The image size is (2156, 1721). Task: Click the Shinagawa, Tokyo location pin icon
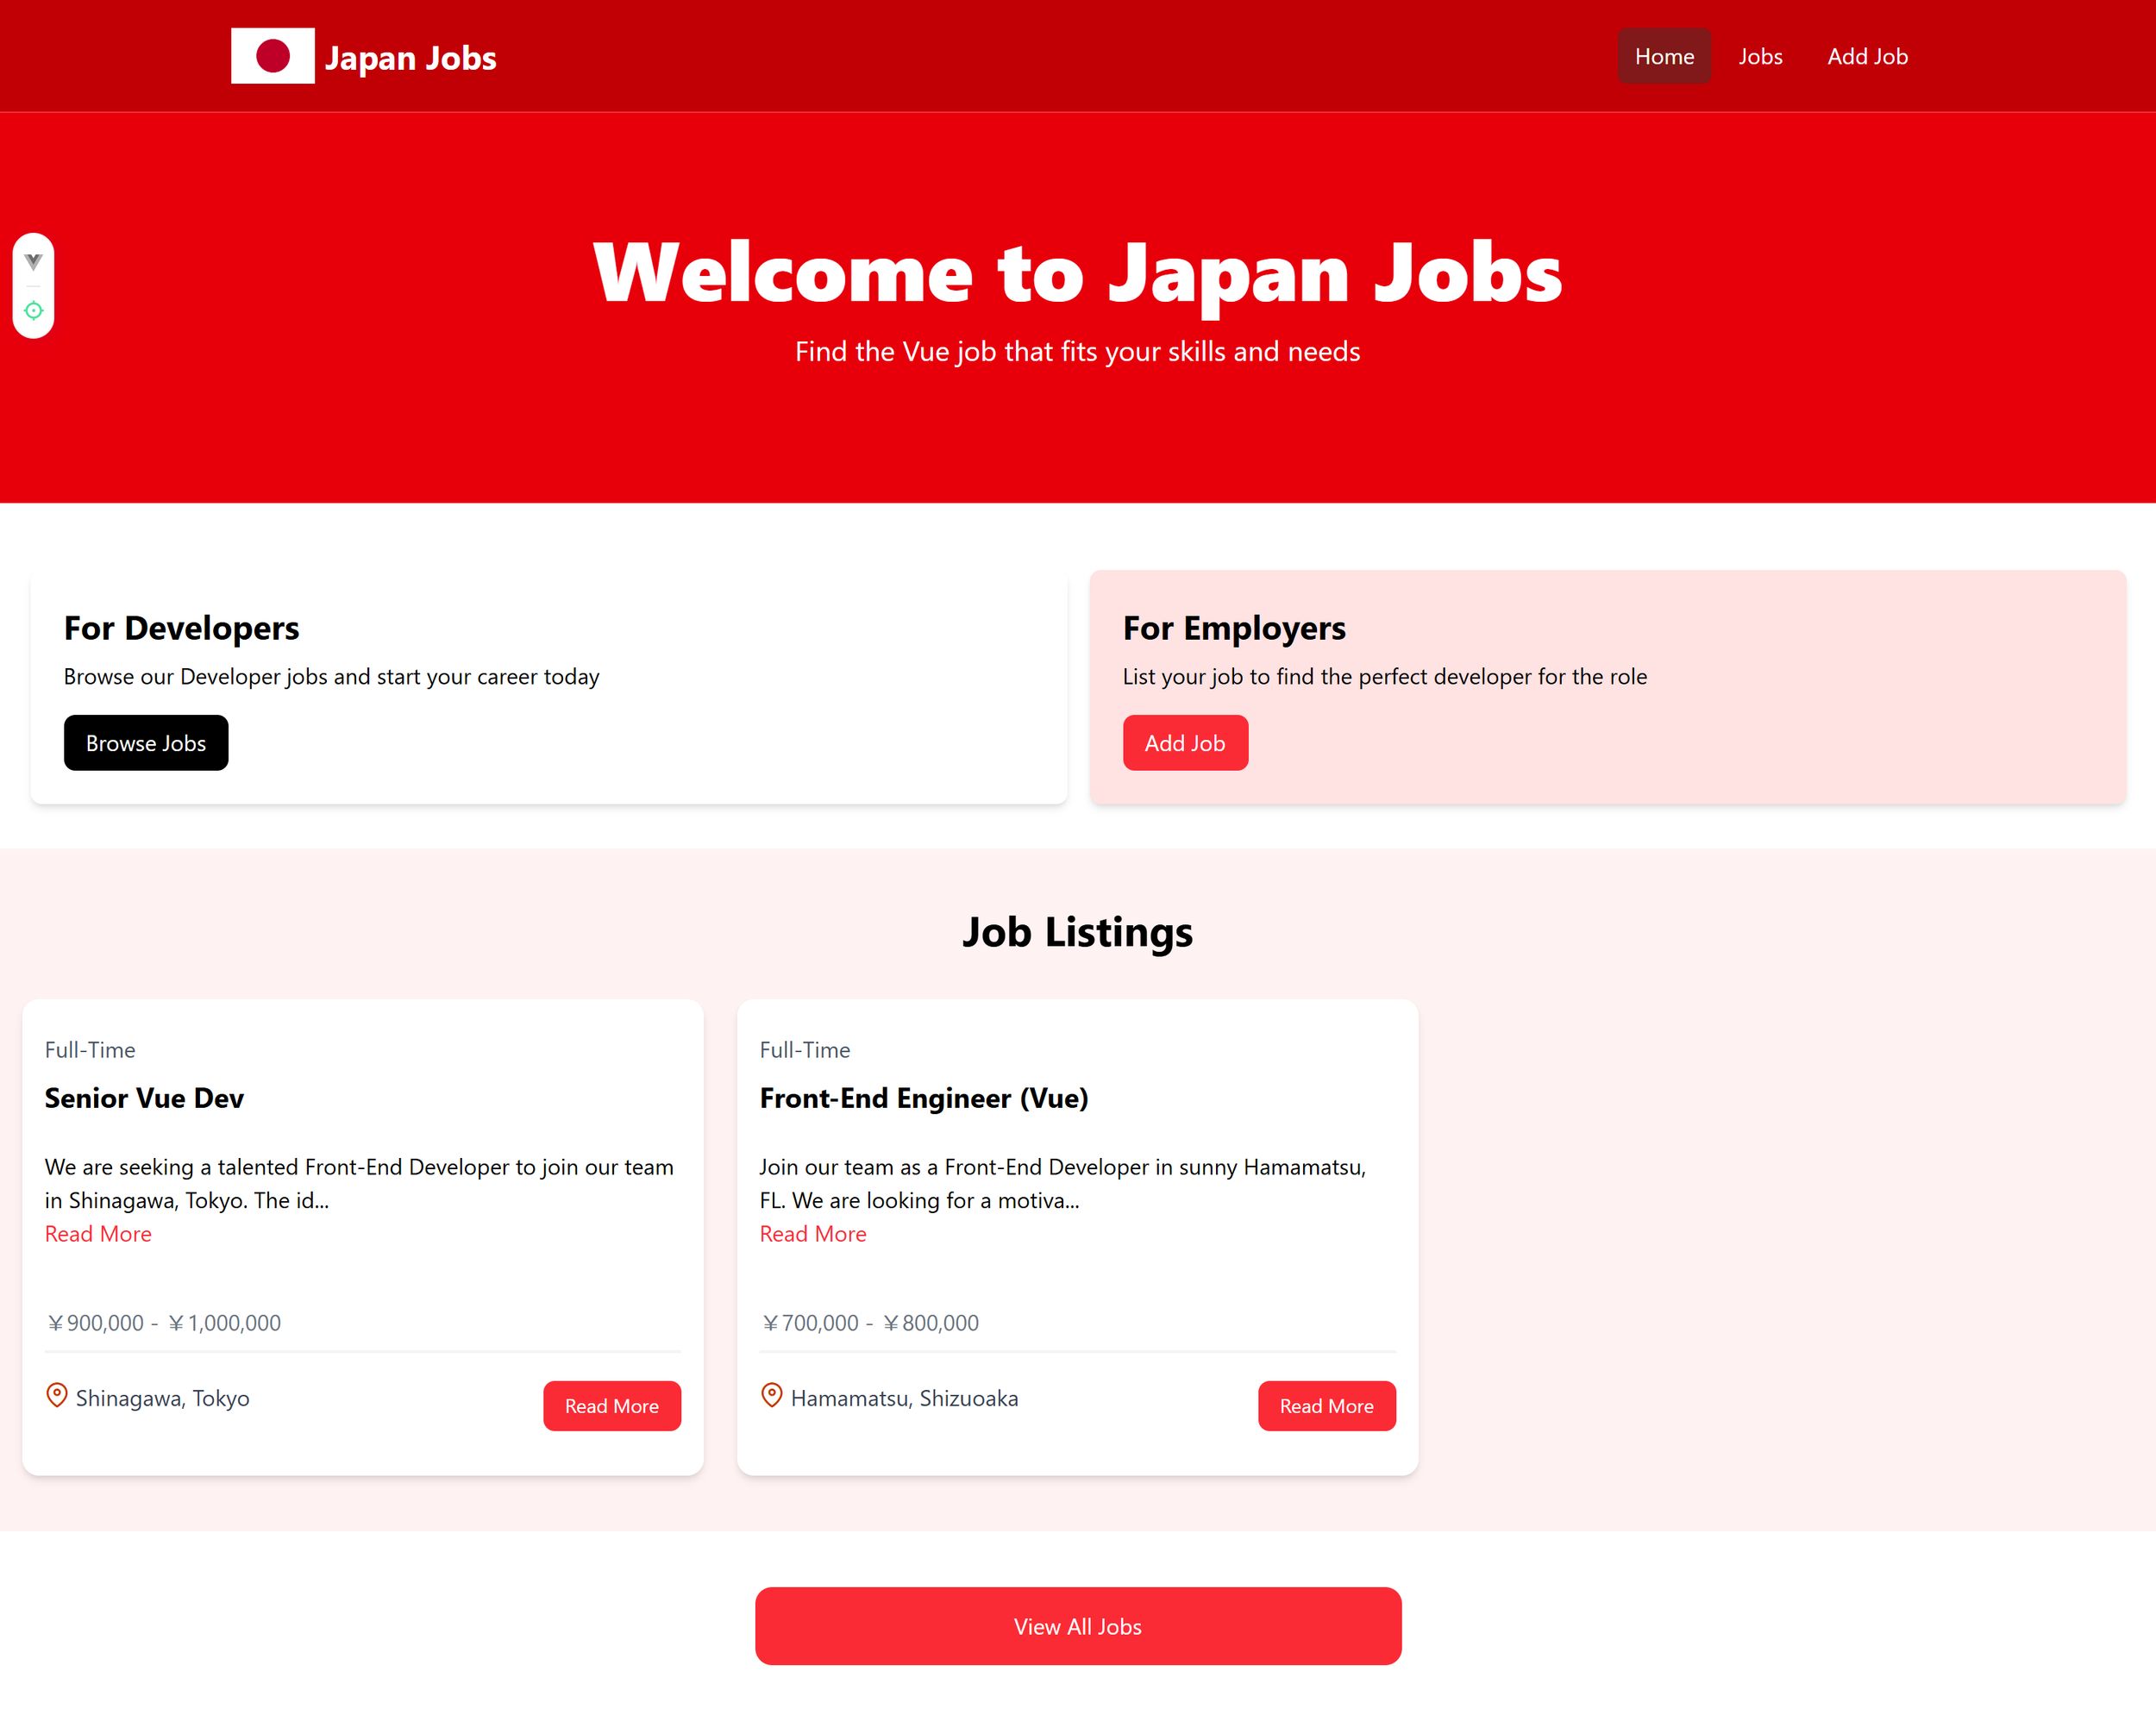click(x=57, y=1395)
